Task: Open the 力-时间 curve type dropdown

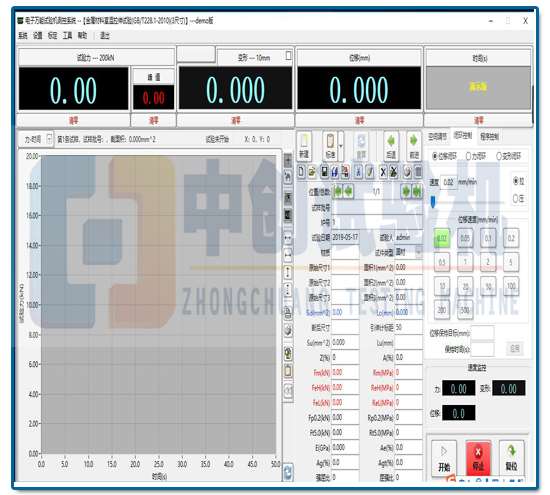Action: (x=49, y=139)
